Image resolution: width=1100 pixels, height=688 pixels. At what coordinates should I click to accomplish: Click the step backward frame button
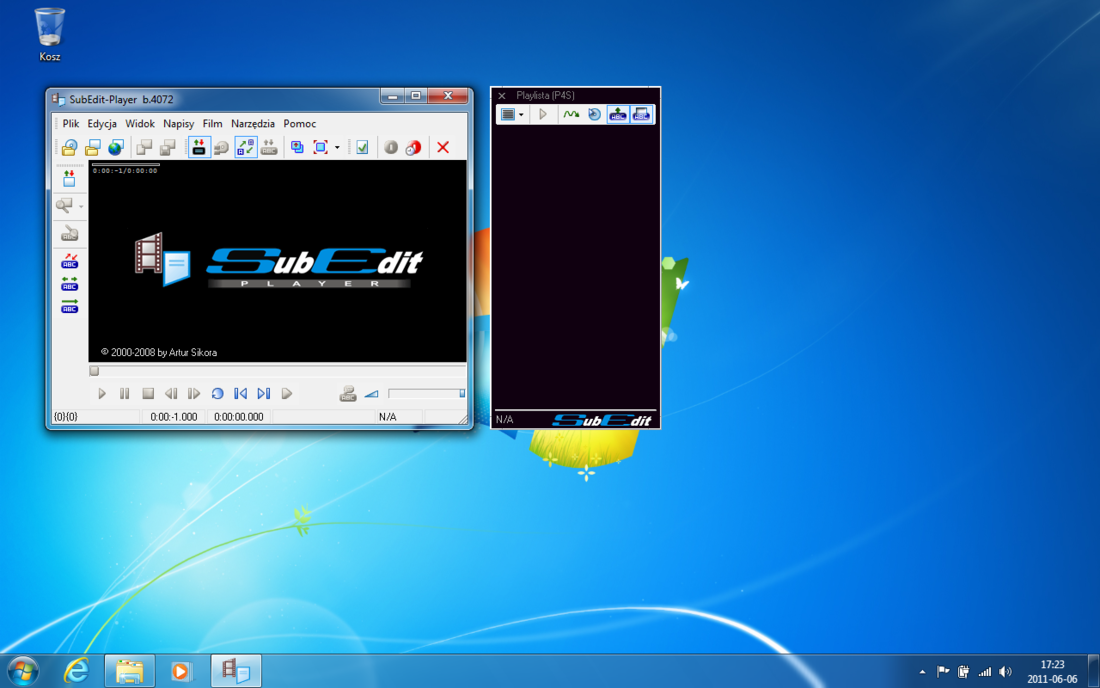(x=171, y=394)
